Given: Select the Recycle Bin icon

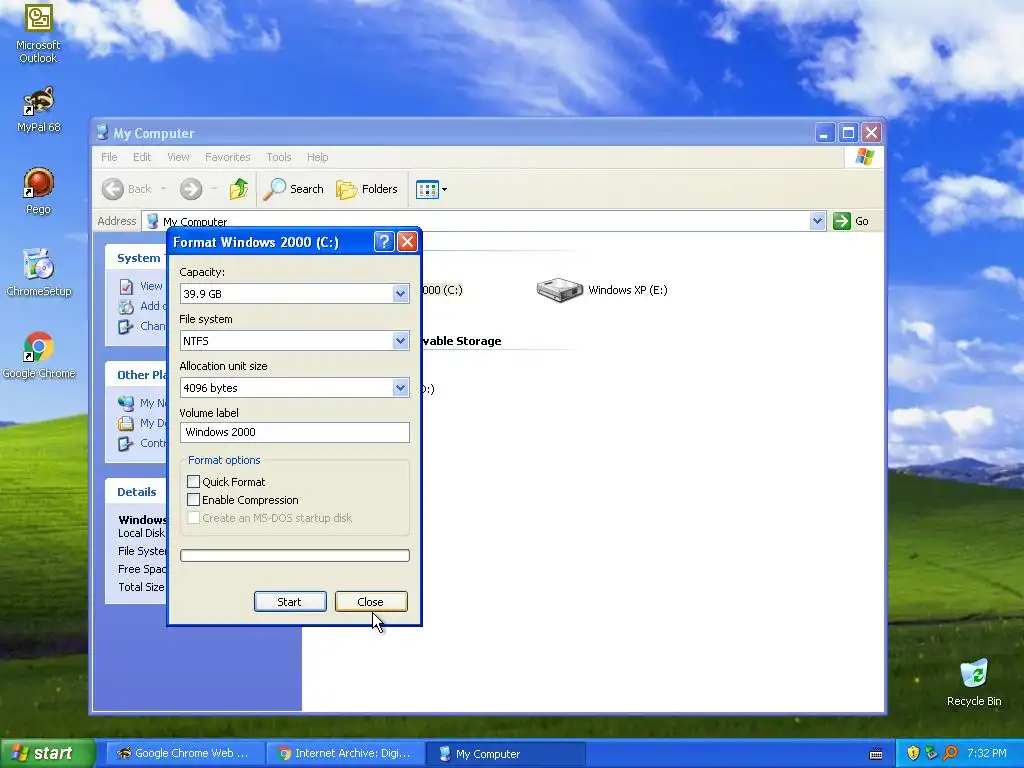Looking at the screenshot, I should click(974, 683).
